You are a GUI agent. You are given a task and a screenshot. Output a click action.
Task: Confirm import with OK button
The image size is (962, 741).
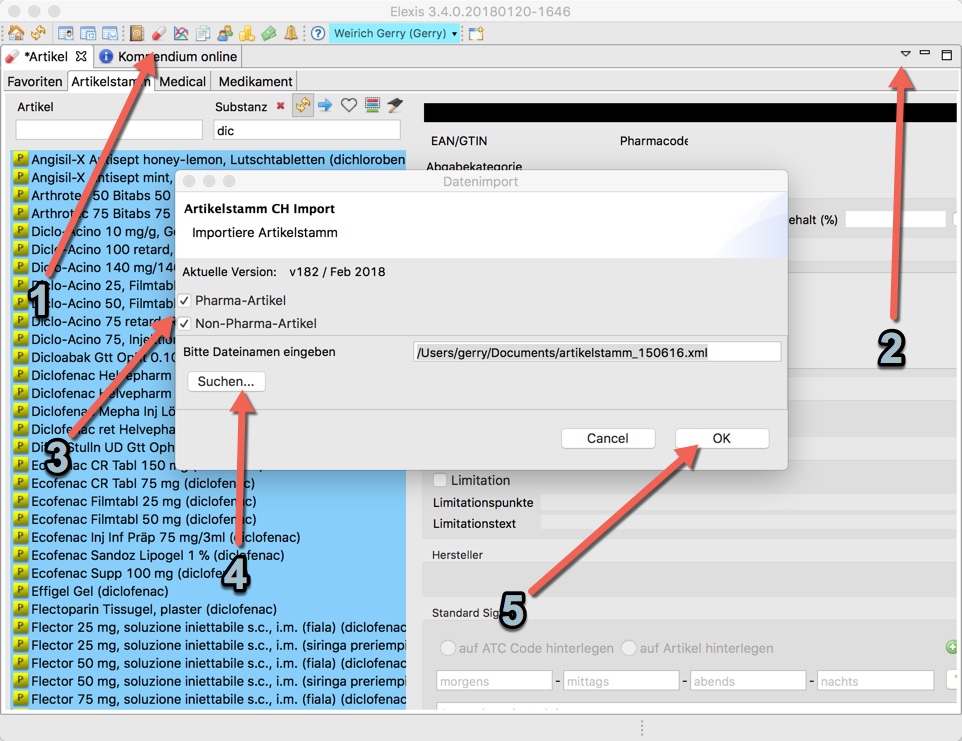[722, 439]
